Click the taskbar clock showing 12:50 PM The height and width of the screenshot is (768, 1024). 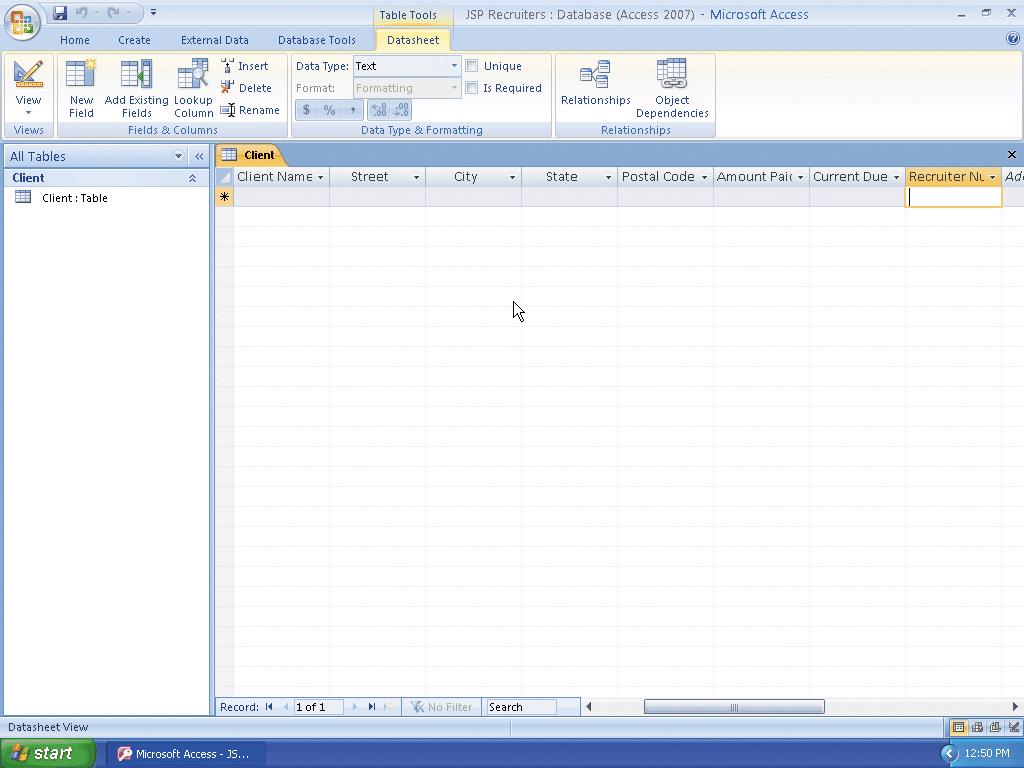point(987,754)
